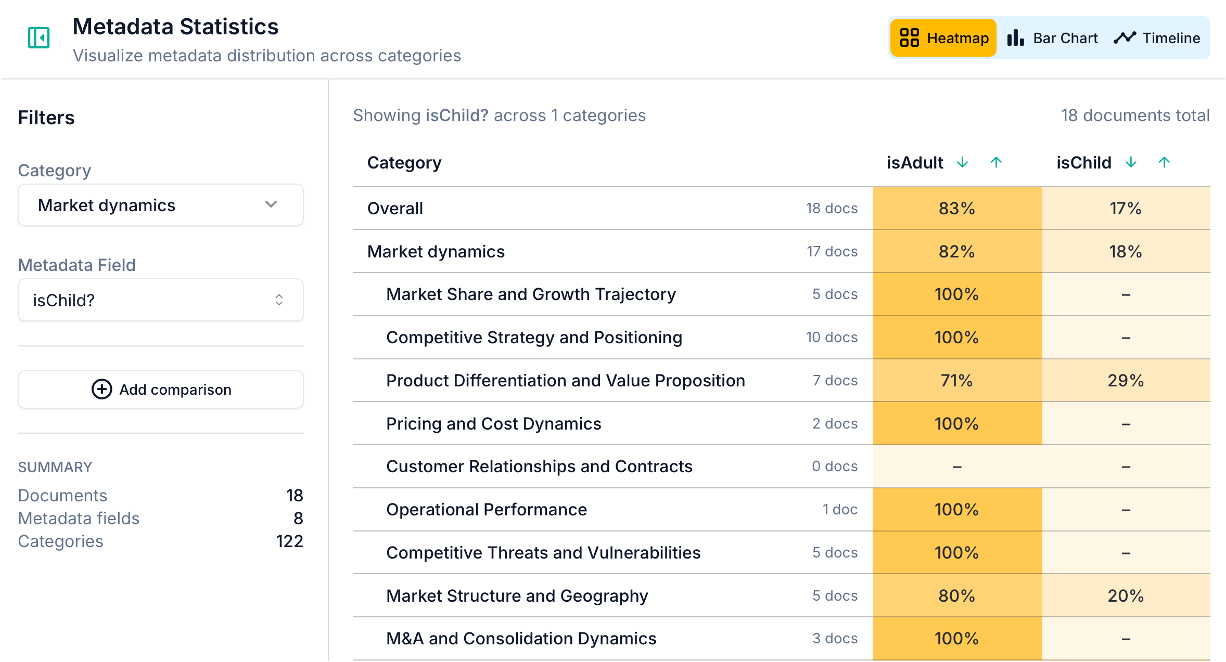Click the Bar Chart icon
The width and height of the screenshot is (1226, 662).
tap(1016, 38)
